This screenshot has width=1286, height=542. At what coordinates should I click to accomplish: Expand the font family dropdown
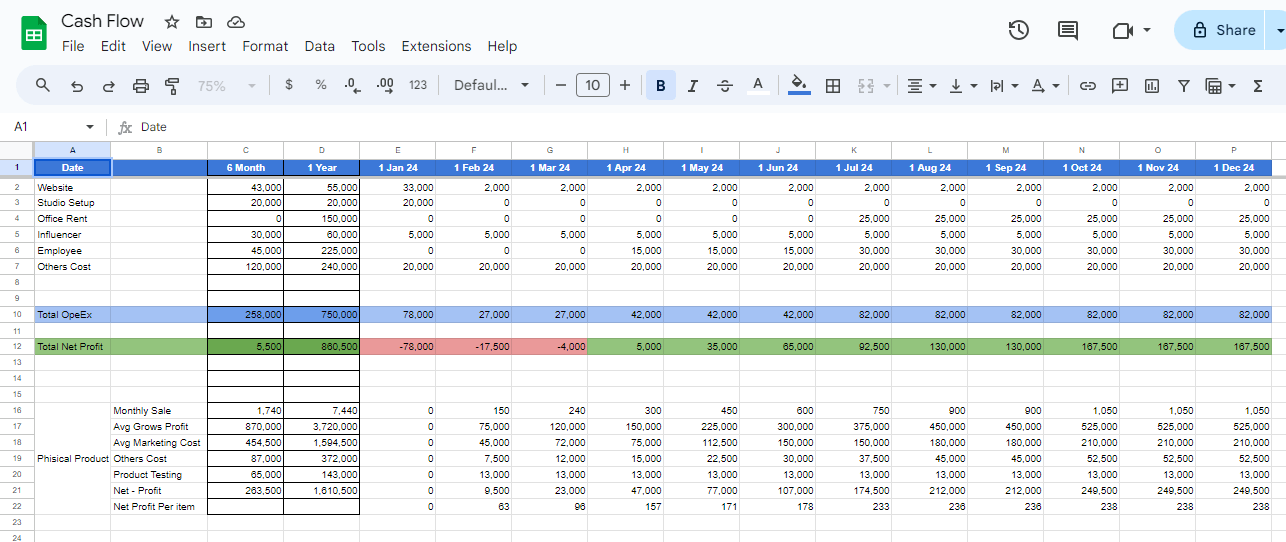pos(491,86)
